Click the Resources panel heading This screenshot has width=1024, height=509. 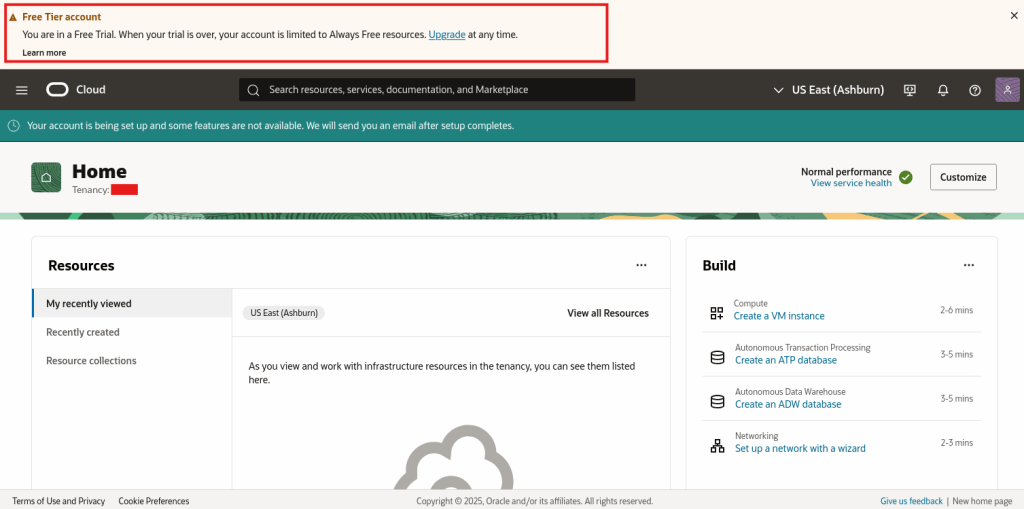coord(81,265)
